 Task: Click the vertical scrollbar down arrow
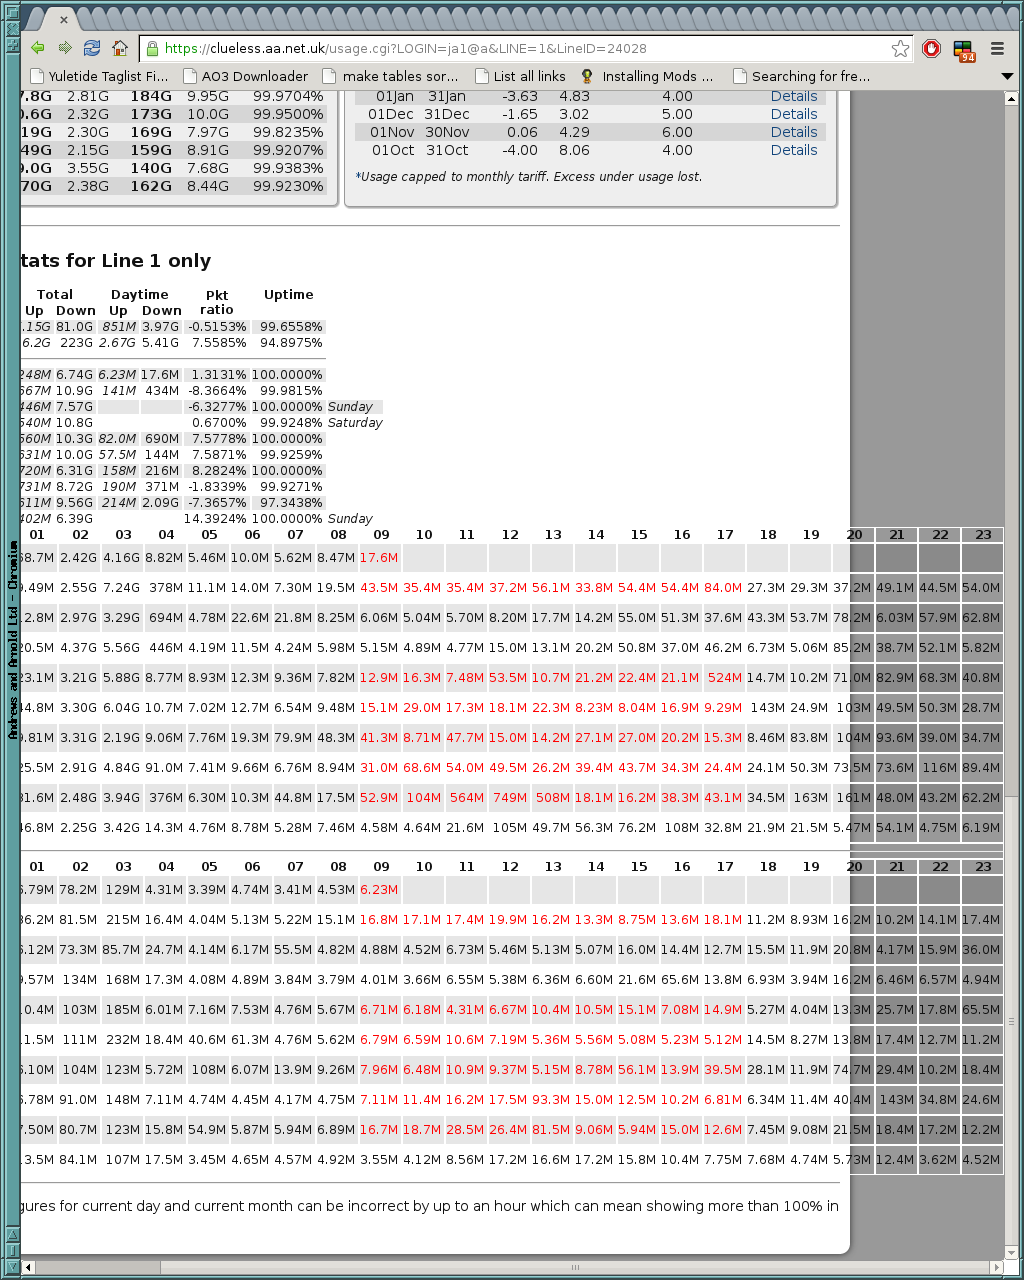(x=1011, y=1251)
